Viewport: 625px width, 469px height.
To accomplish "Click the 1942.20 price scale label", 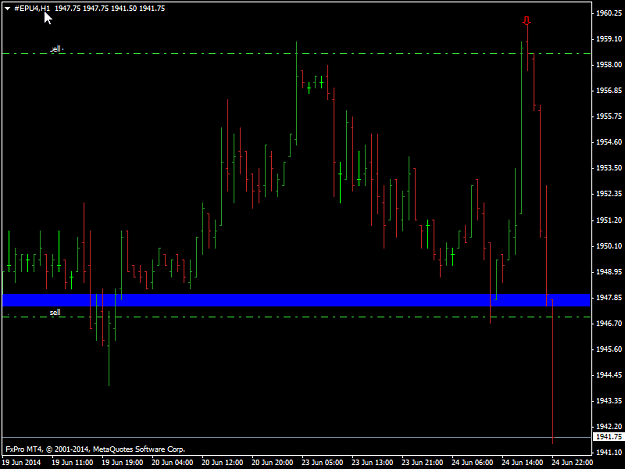I will pos(609,426).
